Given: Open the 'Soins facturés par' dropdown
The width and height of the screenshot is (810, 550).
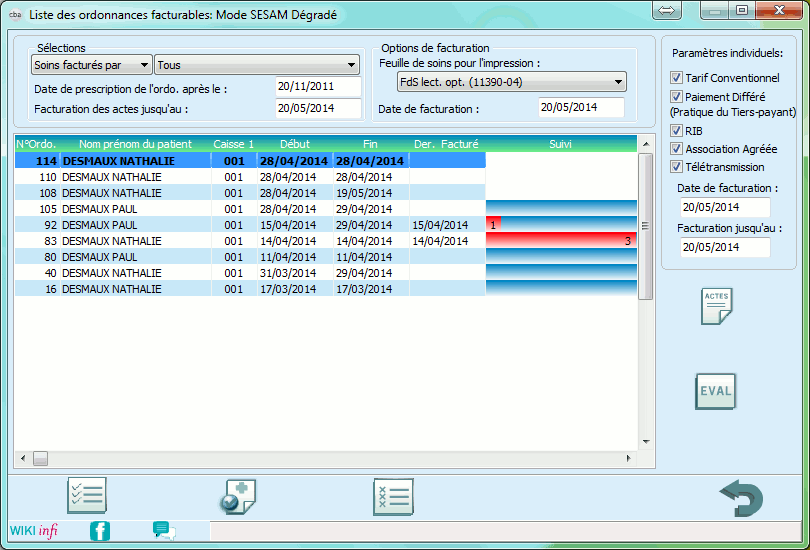Looking at the screenshot, I should coord(91,65).
